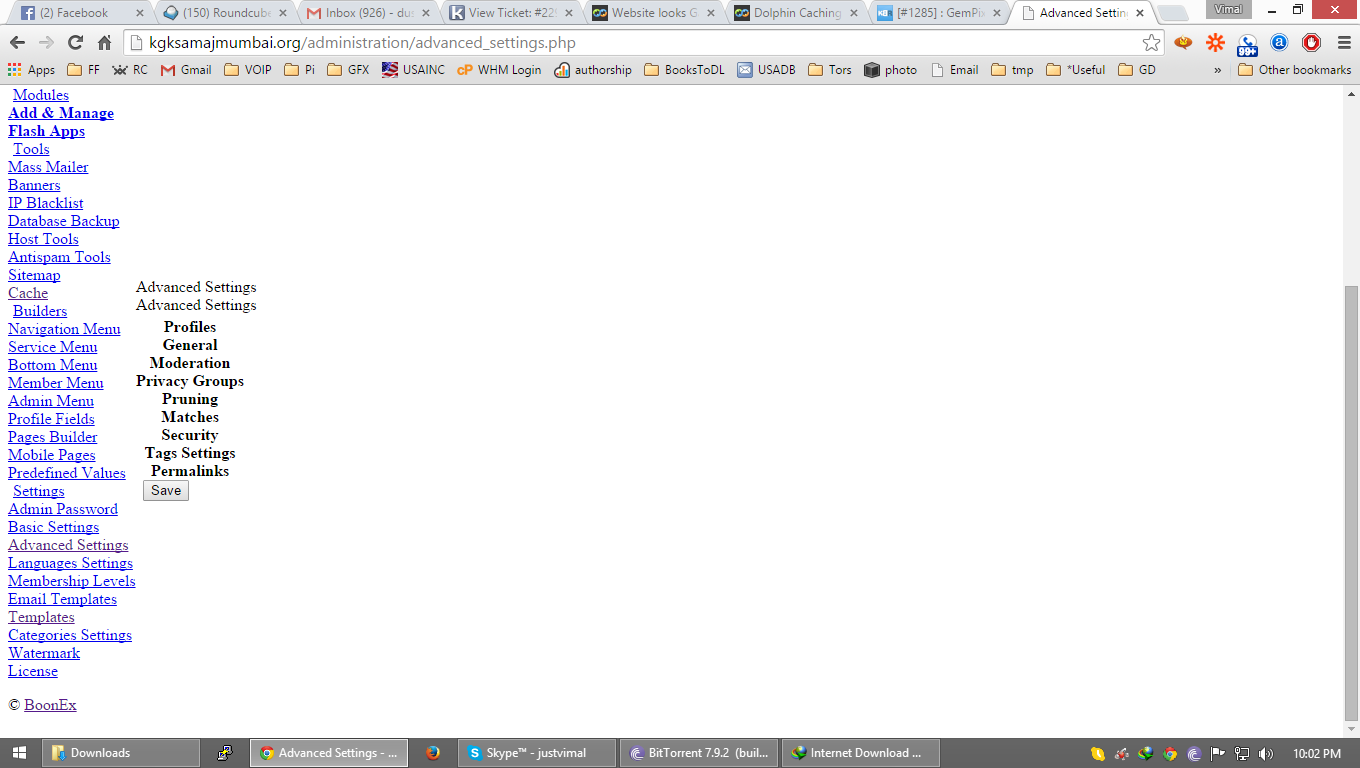Open the Windows Start menu
Viewport: 1360px width, 768px height.
tap(20, 753)
